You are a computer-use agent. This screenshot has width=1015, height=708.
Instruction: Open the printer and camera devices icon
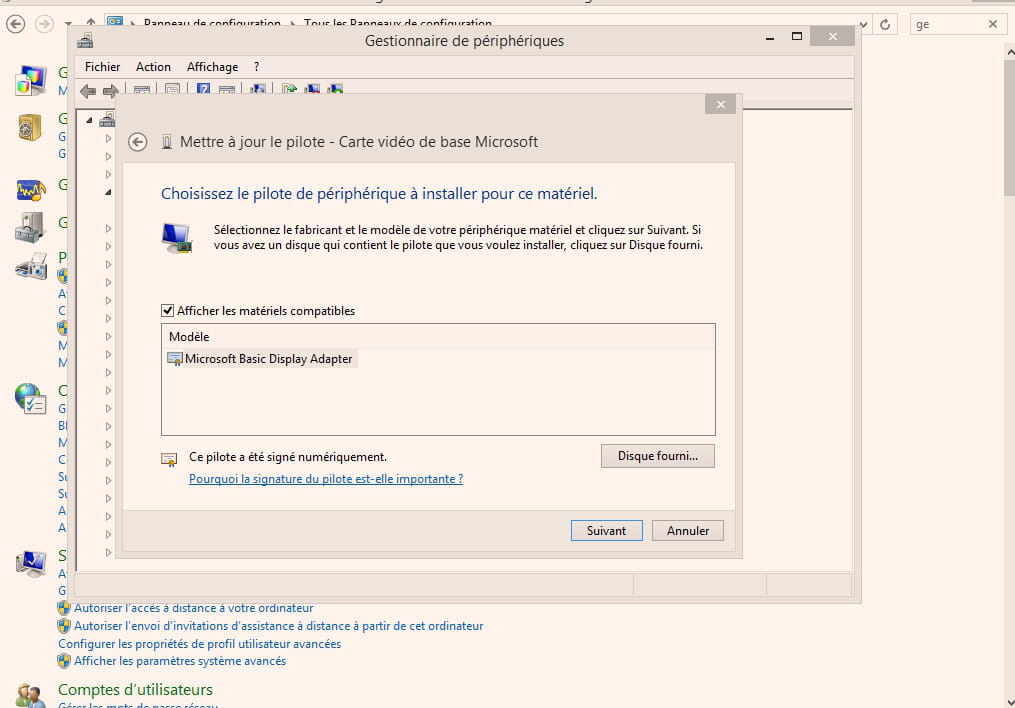point(31,266)
